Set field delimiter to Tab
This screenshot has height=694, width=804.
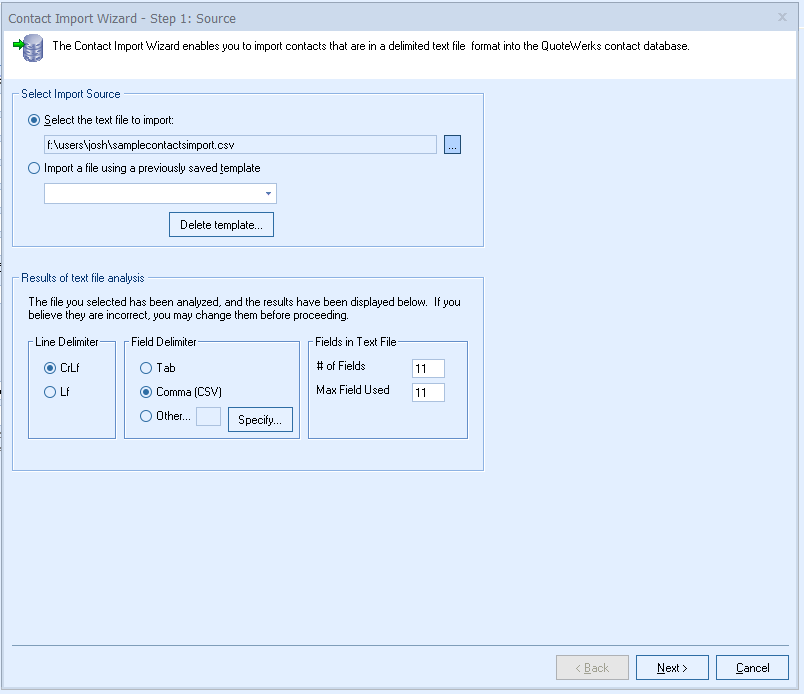(x=146, y=368)
